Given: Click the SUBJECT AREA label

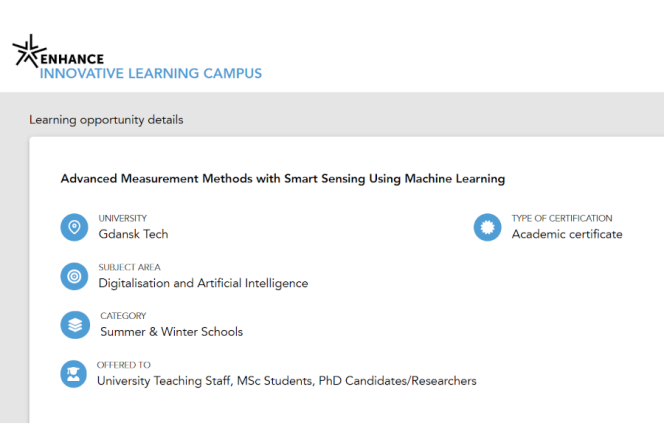Looking at the screenshot, I should [129, 267].
